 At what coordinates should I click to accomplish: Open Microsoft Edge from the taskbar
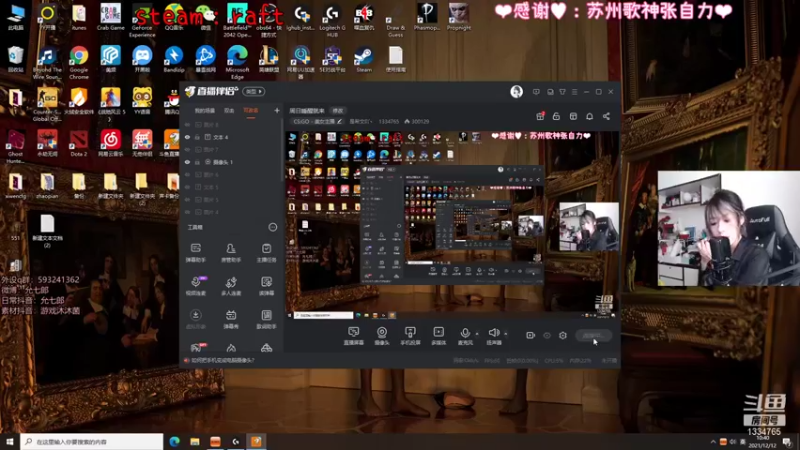(x=174, y=442)
